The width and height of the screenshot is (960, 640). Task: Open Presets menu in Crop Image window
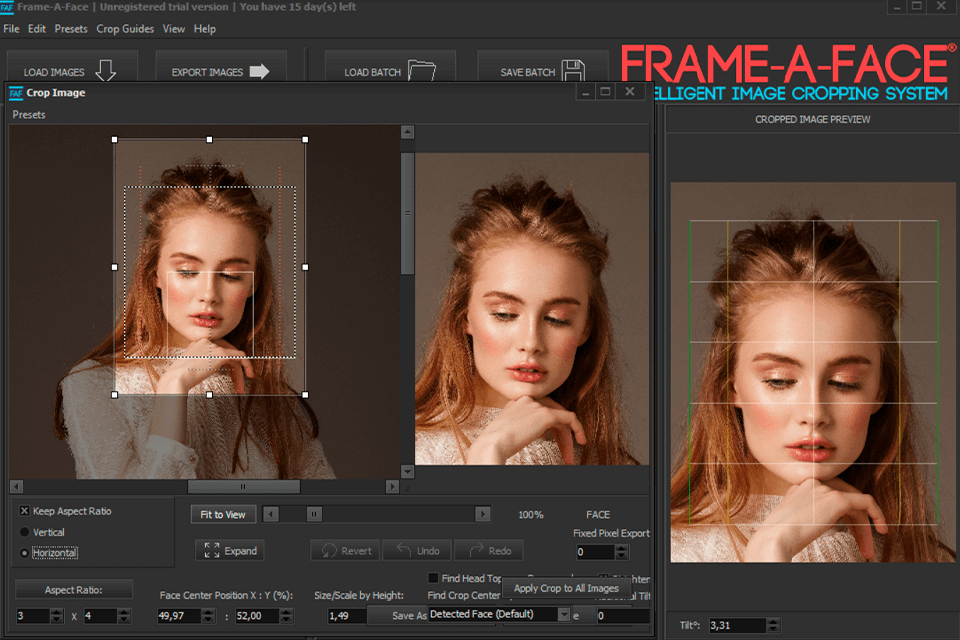coord(29,115)
